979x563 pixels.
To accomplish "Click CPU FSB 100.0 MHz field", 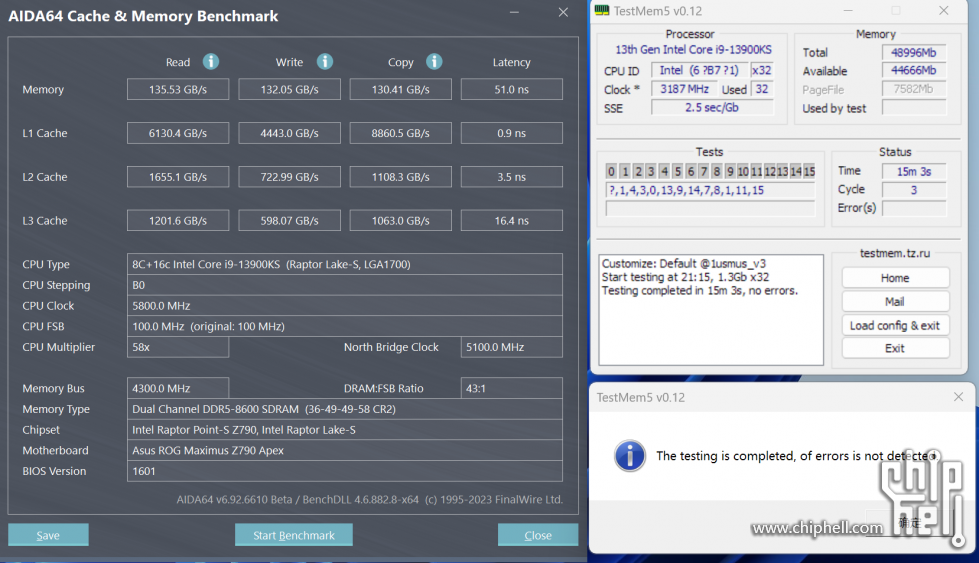I will coord(345,326).
